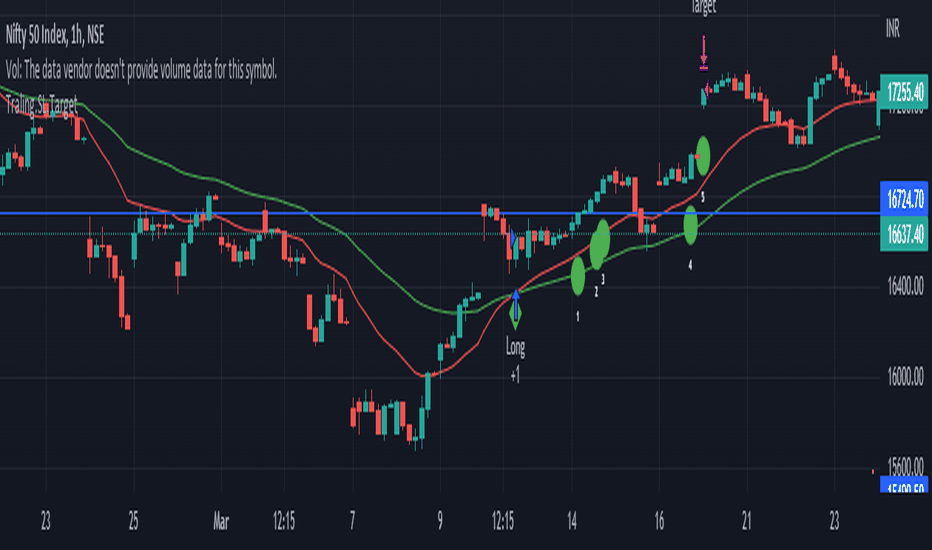
Task: Click the 7 date axis label
Action: click(352, 521)
